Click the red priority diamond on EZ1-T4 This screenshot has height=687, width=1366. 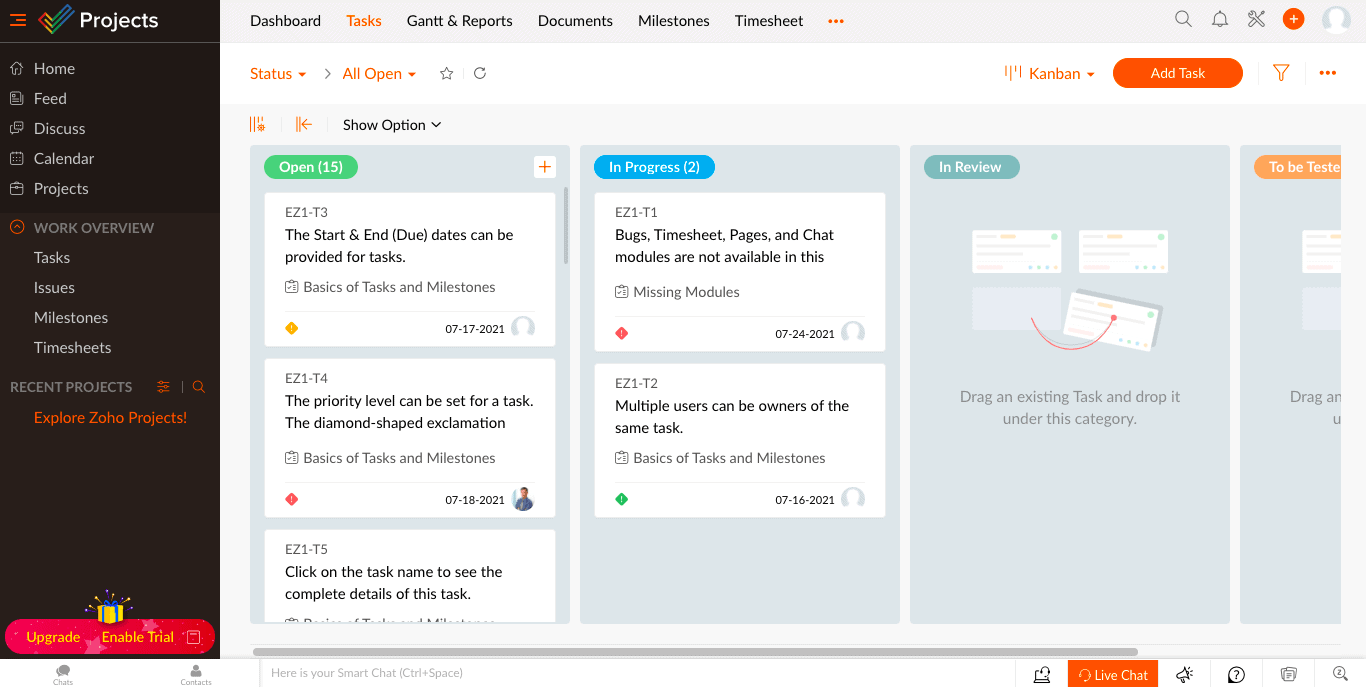(x=292, y=499)
